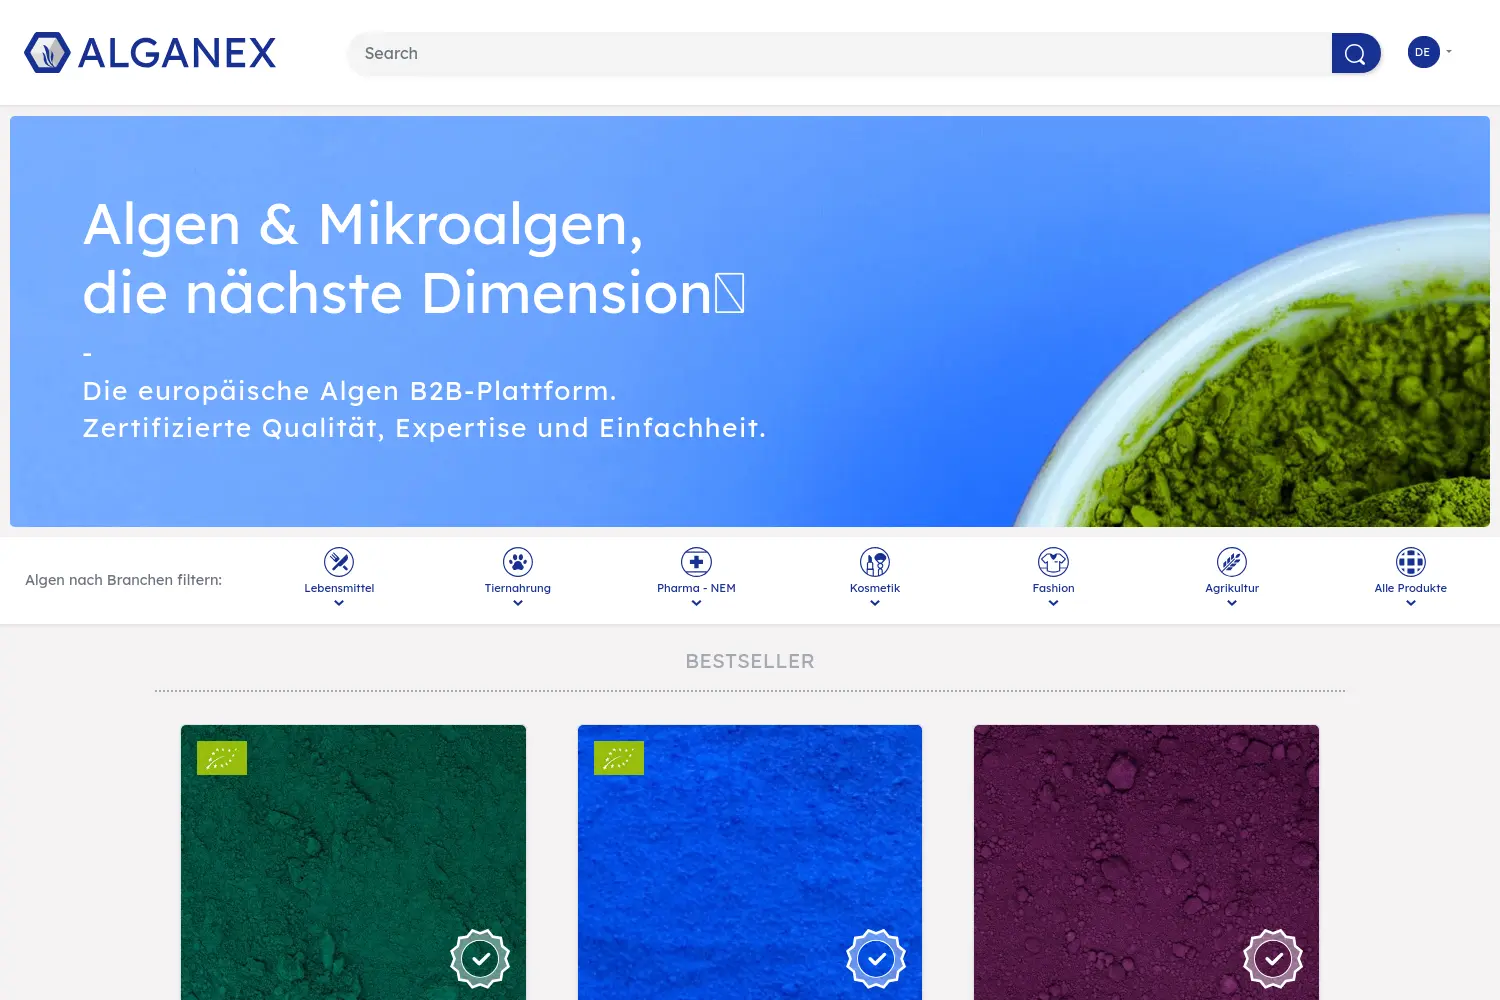Open the blue powder product image
The image size is (1500, 1000).
(x=750, y=862)
